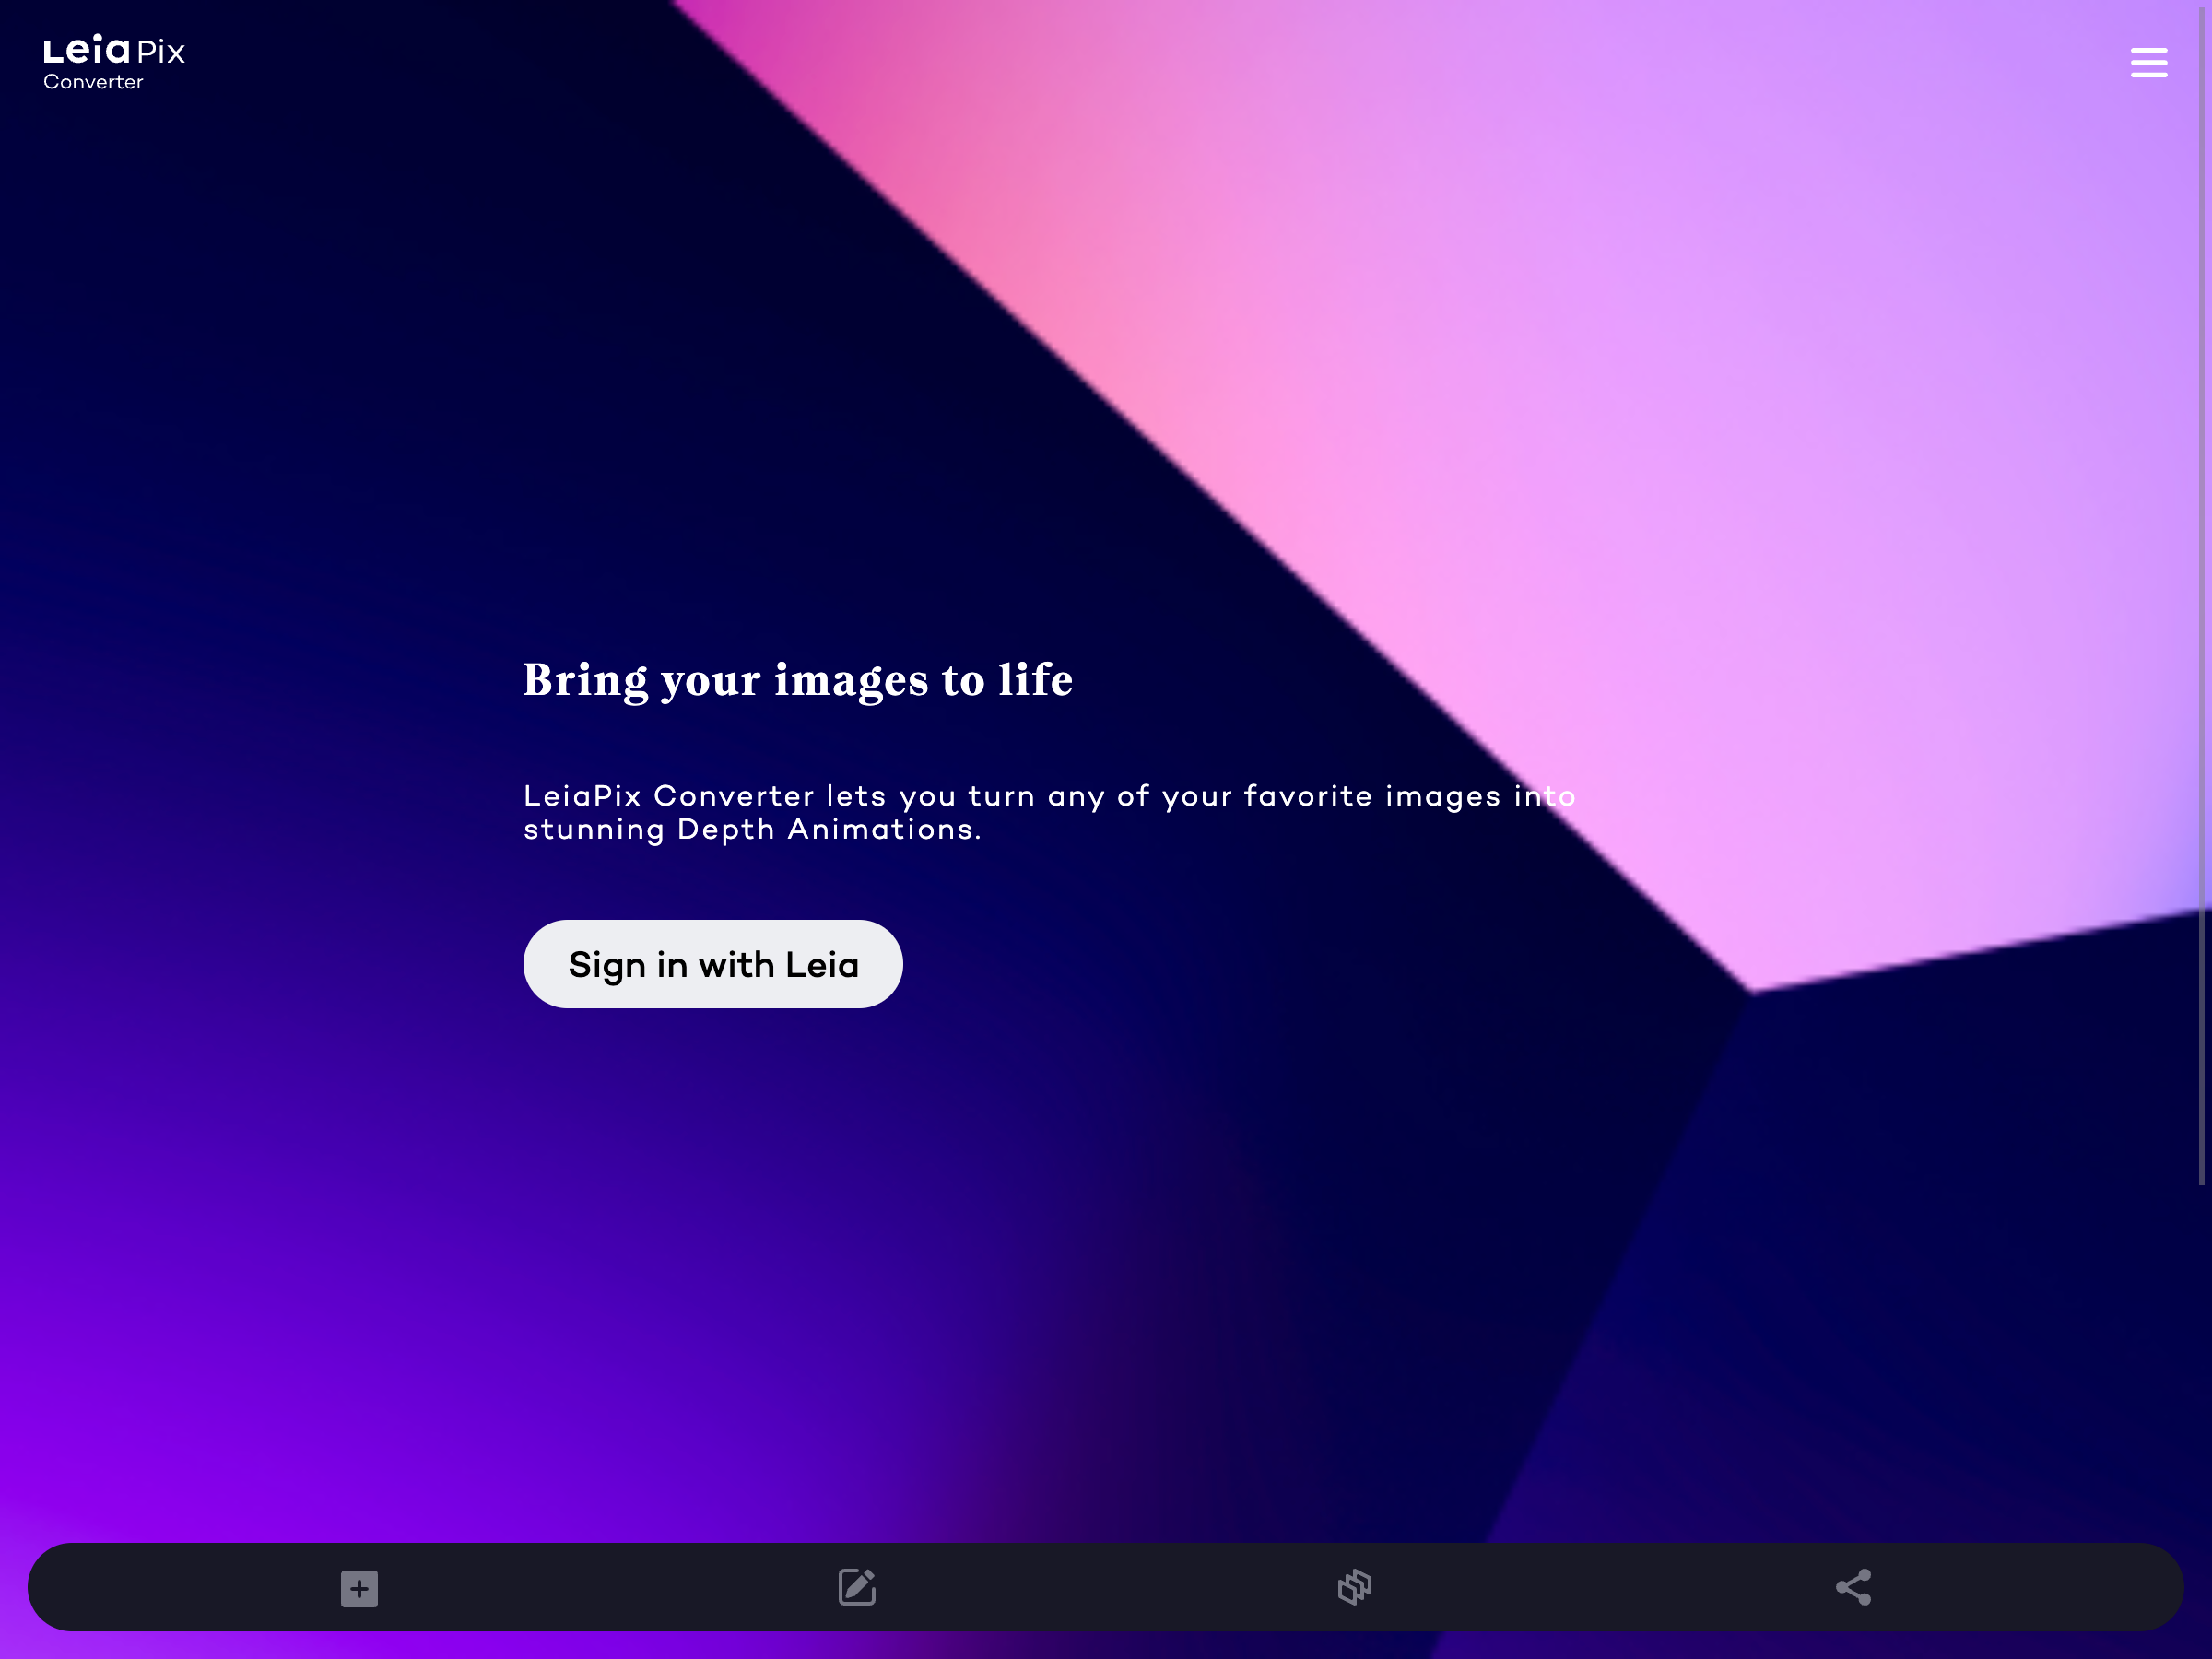Open the edit pencil icon
This screenshot has width=2212, height=1659.
857,1587
